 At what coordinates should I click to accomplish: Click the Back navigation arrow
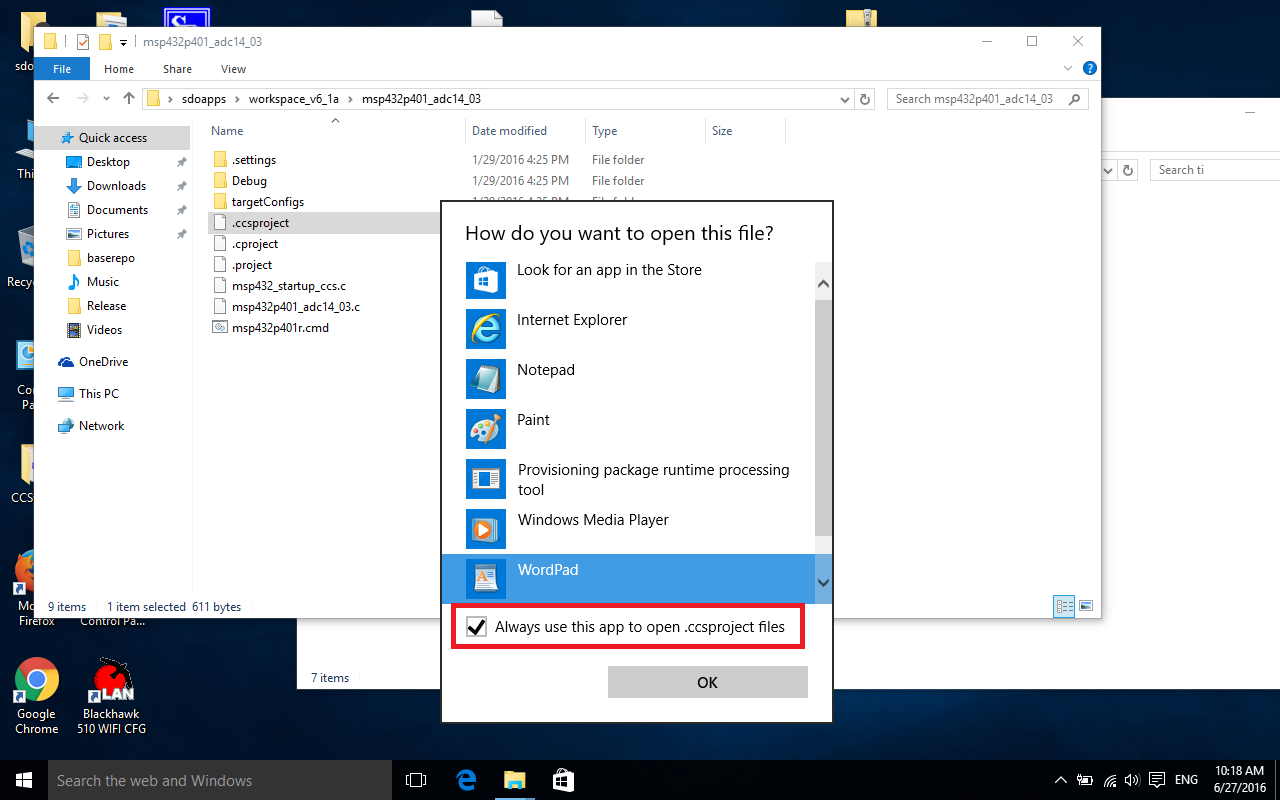tap(53, 99)
